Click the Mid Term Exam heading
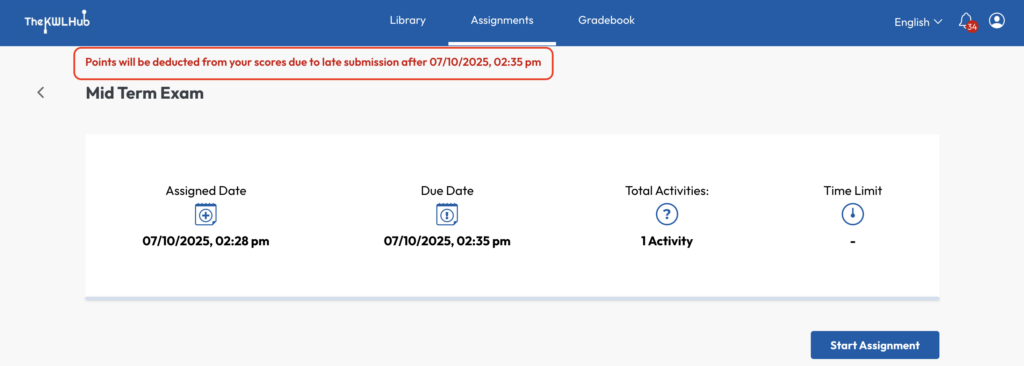 click(x=145, y=93)
